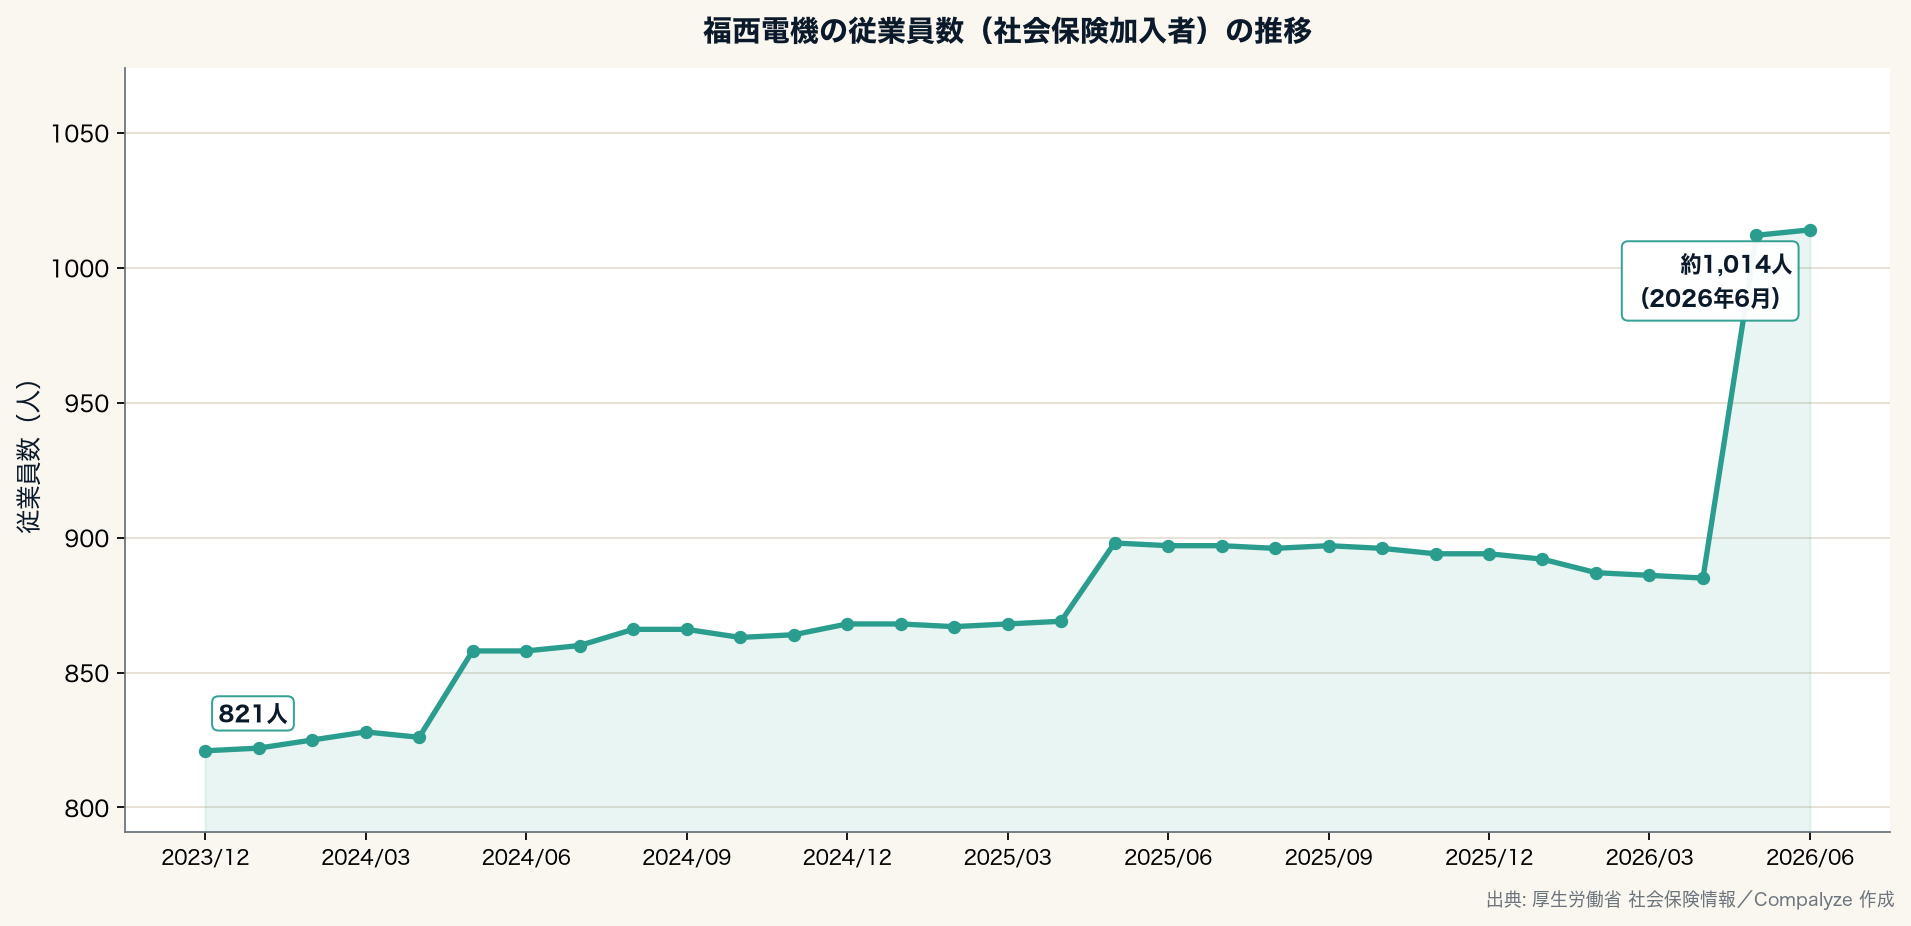Click the 821人 starting value label
This screenshot has width=1911, height=926.
pos(253,713)
